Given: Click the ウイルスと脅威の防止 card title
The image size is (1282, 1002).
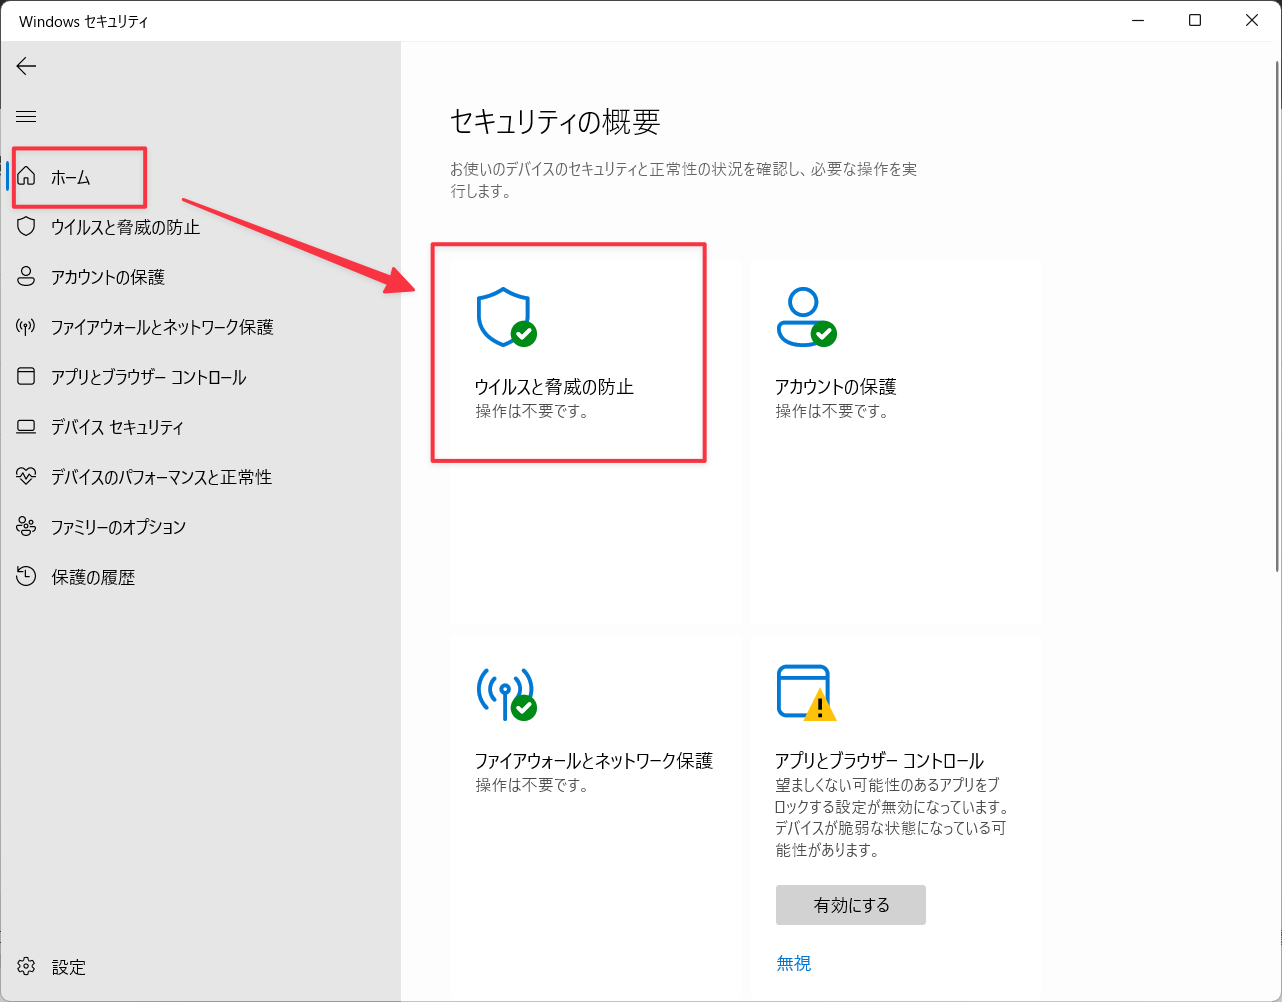Looking at the screenshot, I should [554, 387].
